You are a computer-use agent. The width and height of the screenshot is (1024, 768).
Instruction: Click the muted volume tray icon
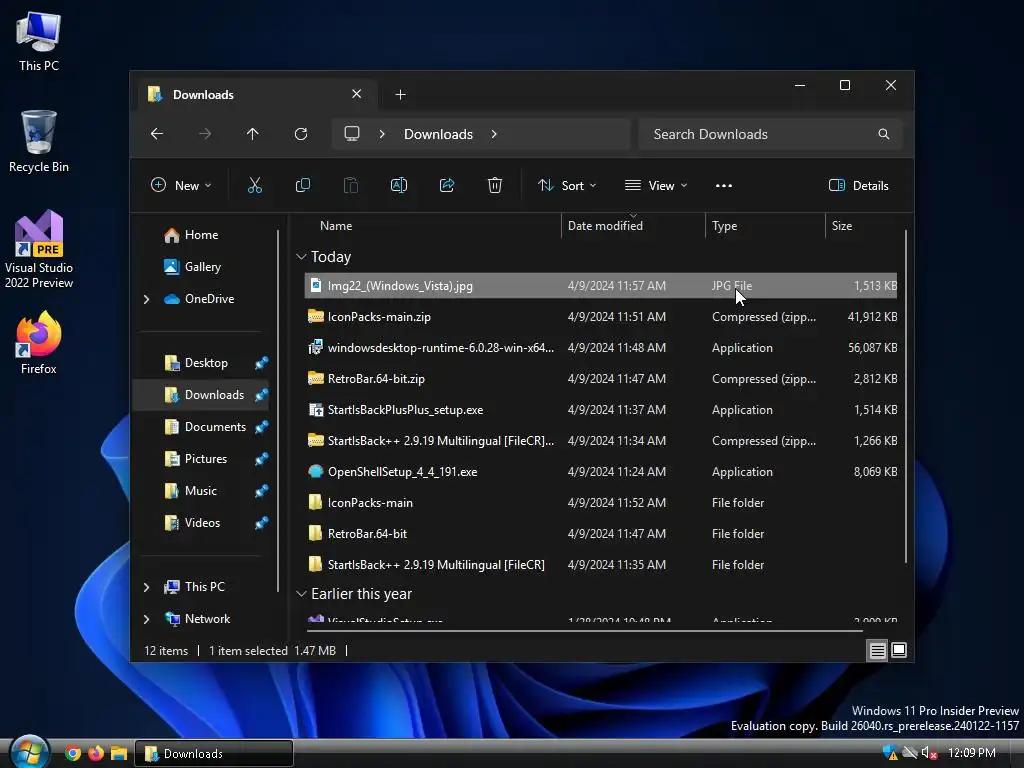(x=930, y=753)
